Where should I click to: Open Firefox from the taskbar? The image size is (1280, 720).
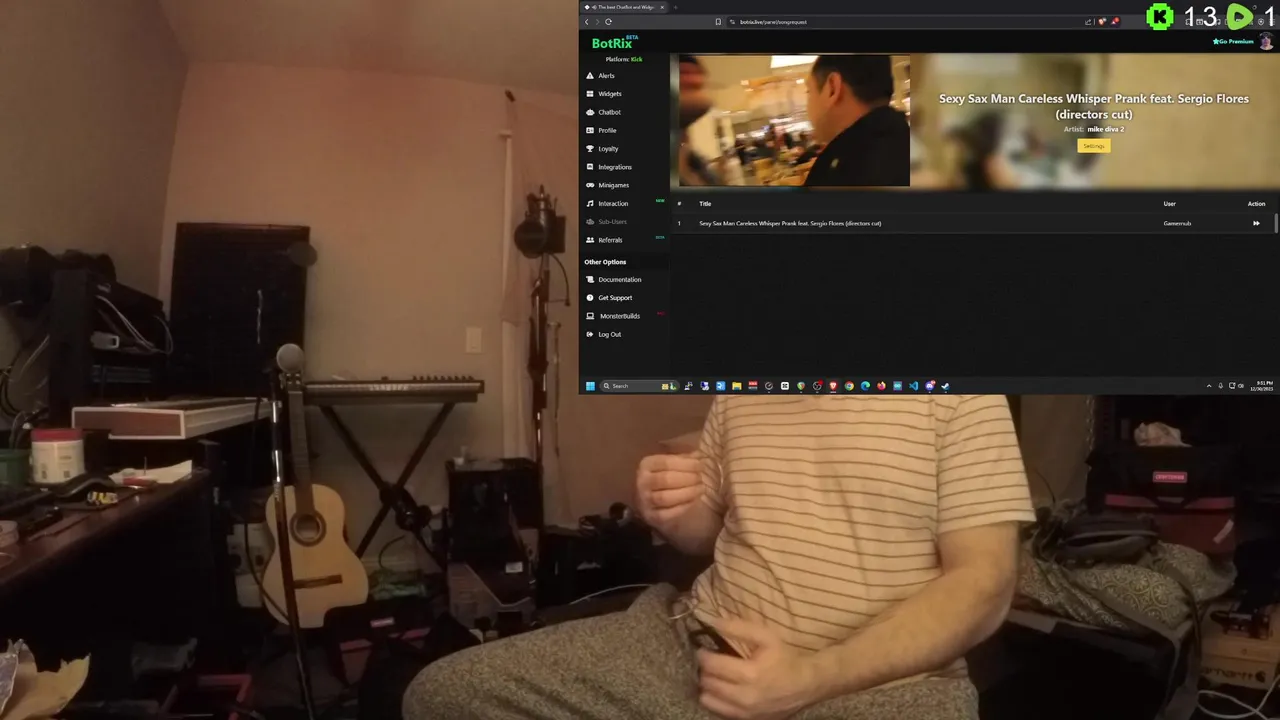click(881, 386)
